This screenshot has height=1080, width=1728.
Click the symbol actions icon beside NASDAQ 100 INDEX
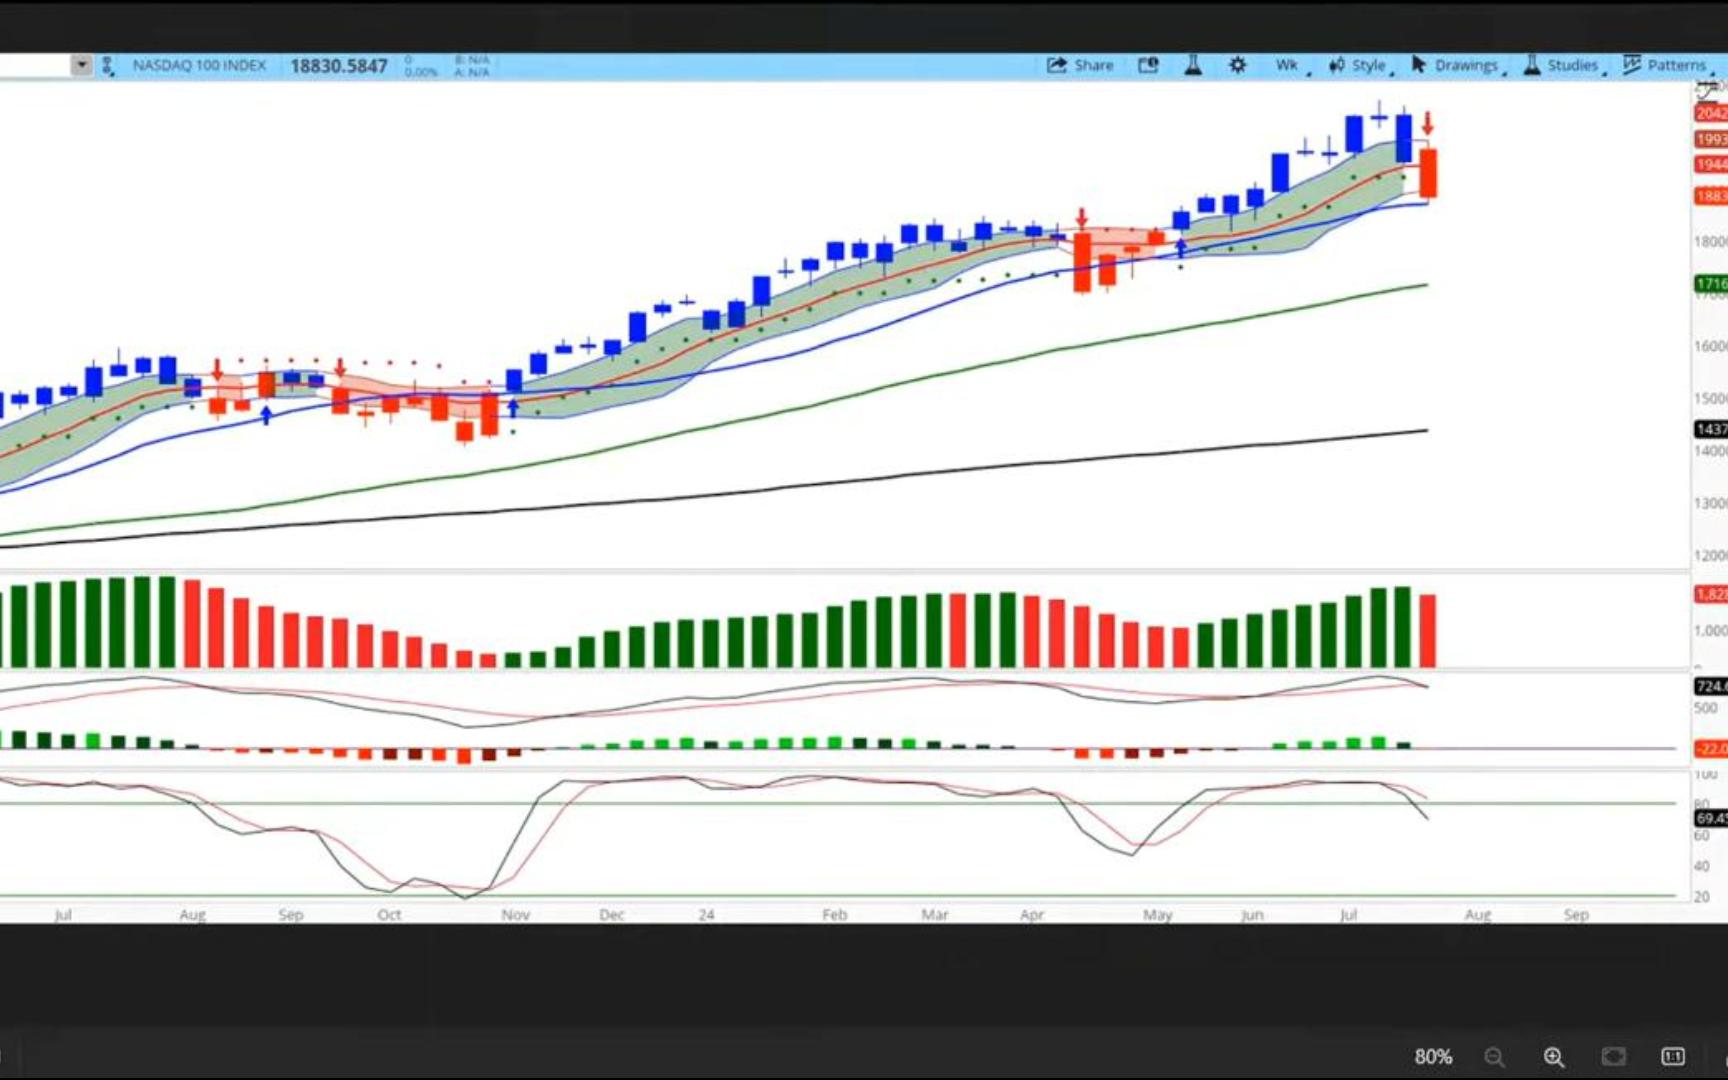click(x=107, y=66)
